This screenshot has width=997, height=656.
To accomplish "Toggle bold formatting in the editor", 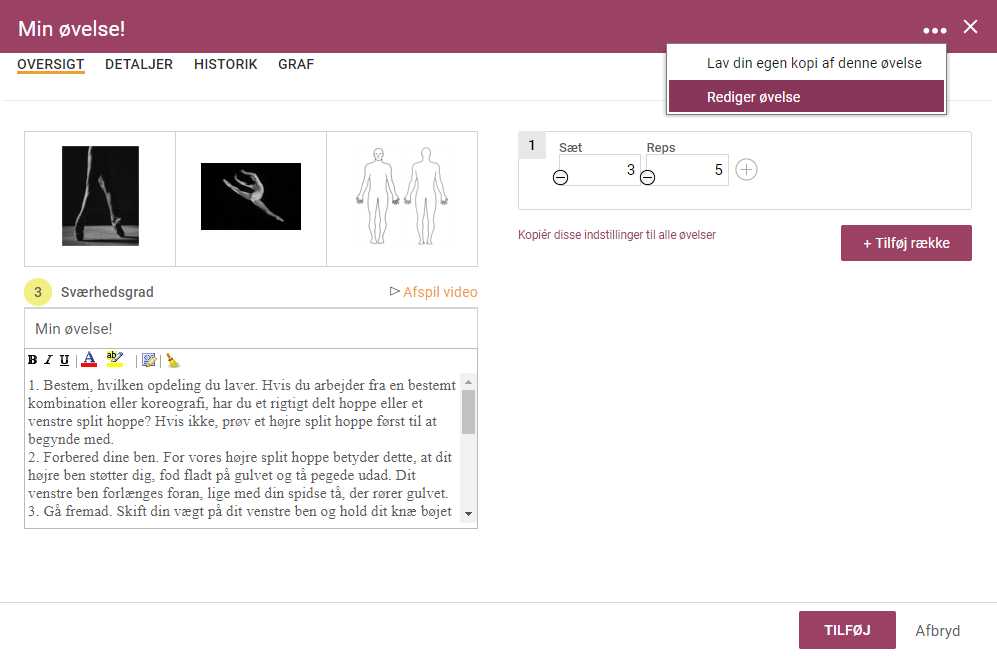I will (33, 360).
